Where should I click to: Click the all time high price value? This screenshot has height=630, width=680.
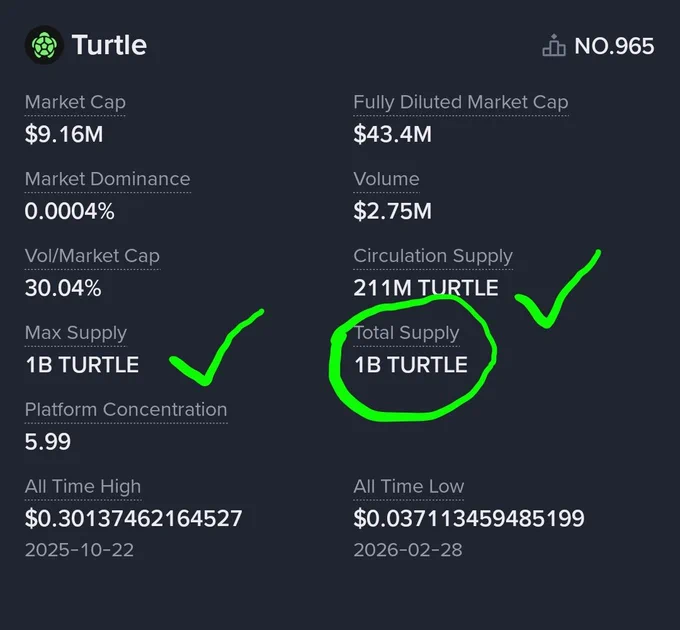[134, 519]
